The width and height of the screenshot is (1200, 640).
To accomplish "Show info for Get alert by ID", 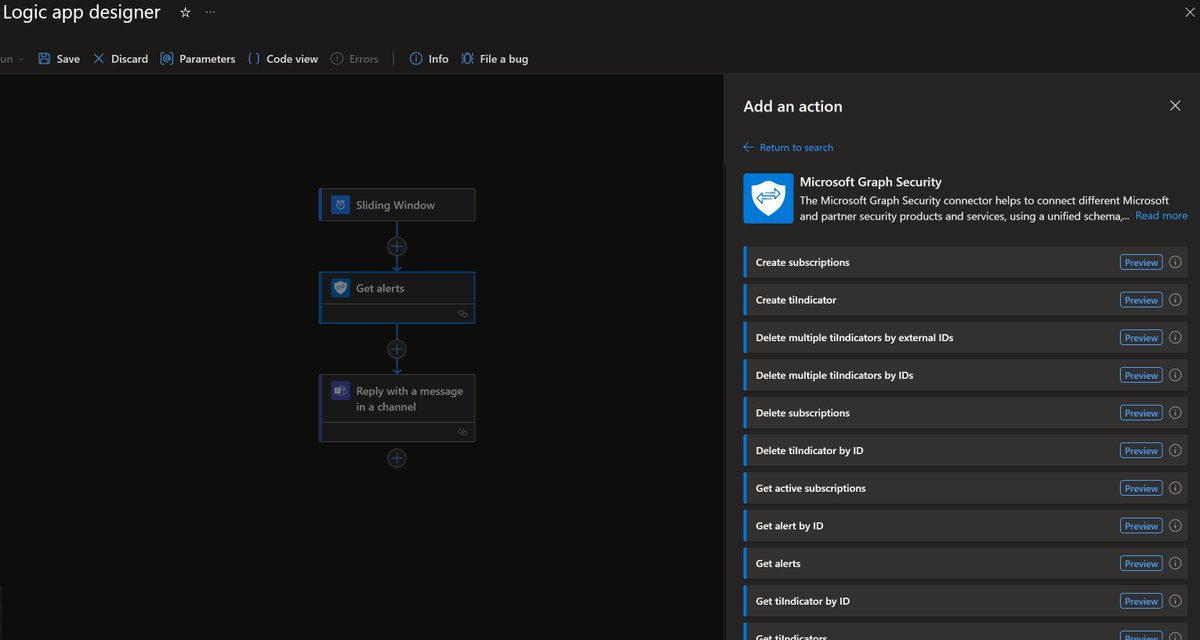I will [x=1175, y=526].
